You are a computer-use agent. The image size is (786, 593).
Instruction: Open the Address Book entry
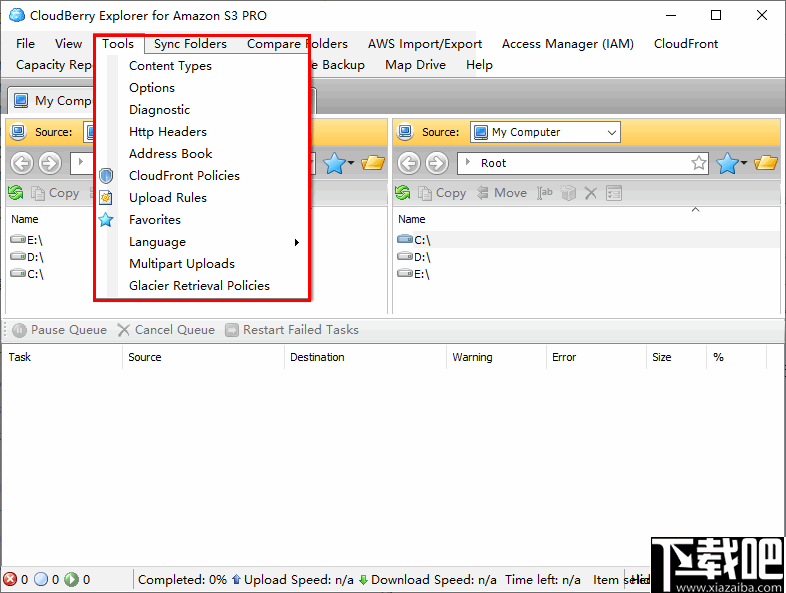170,154
